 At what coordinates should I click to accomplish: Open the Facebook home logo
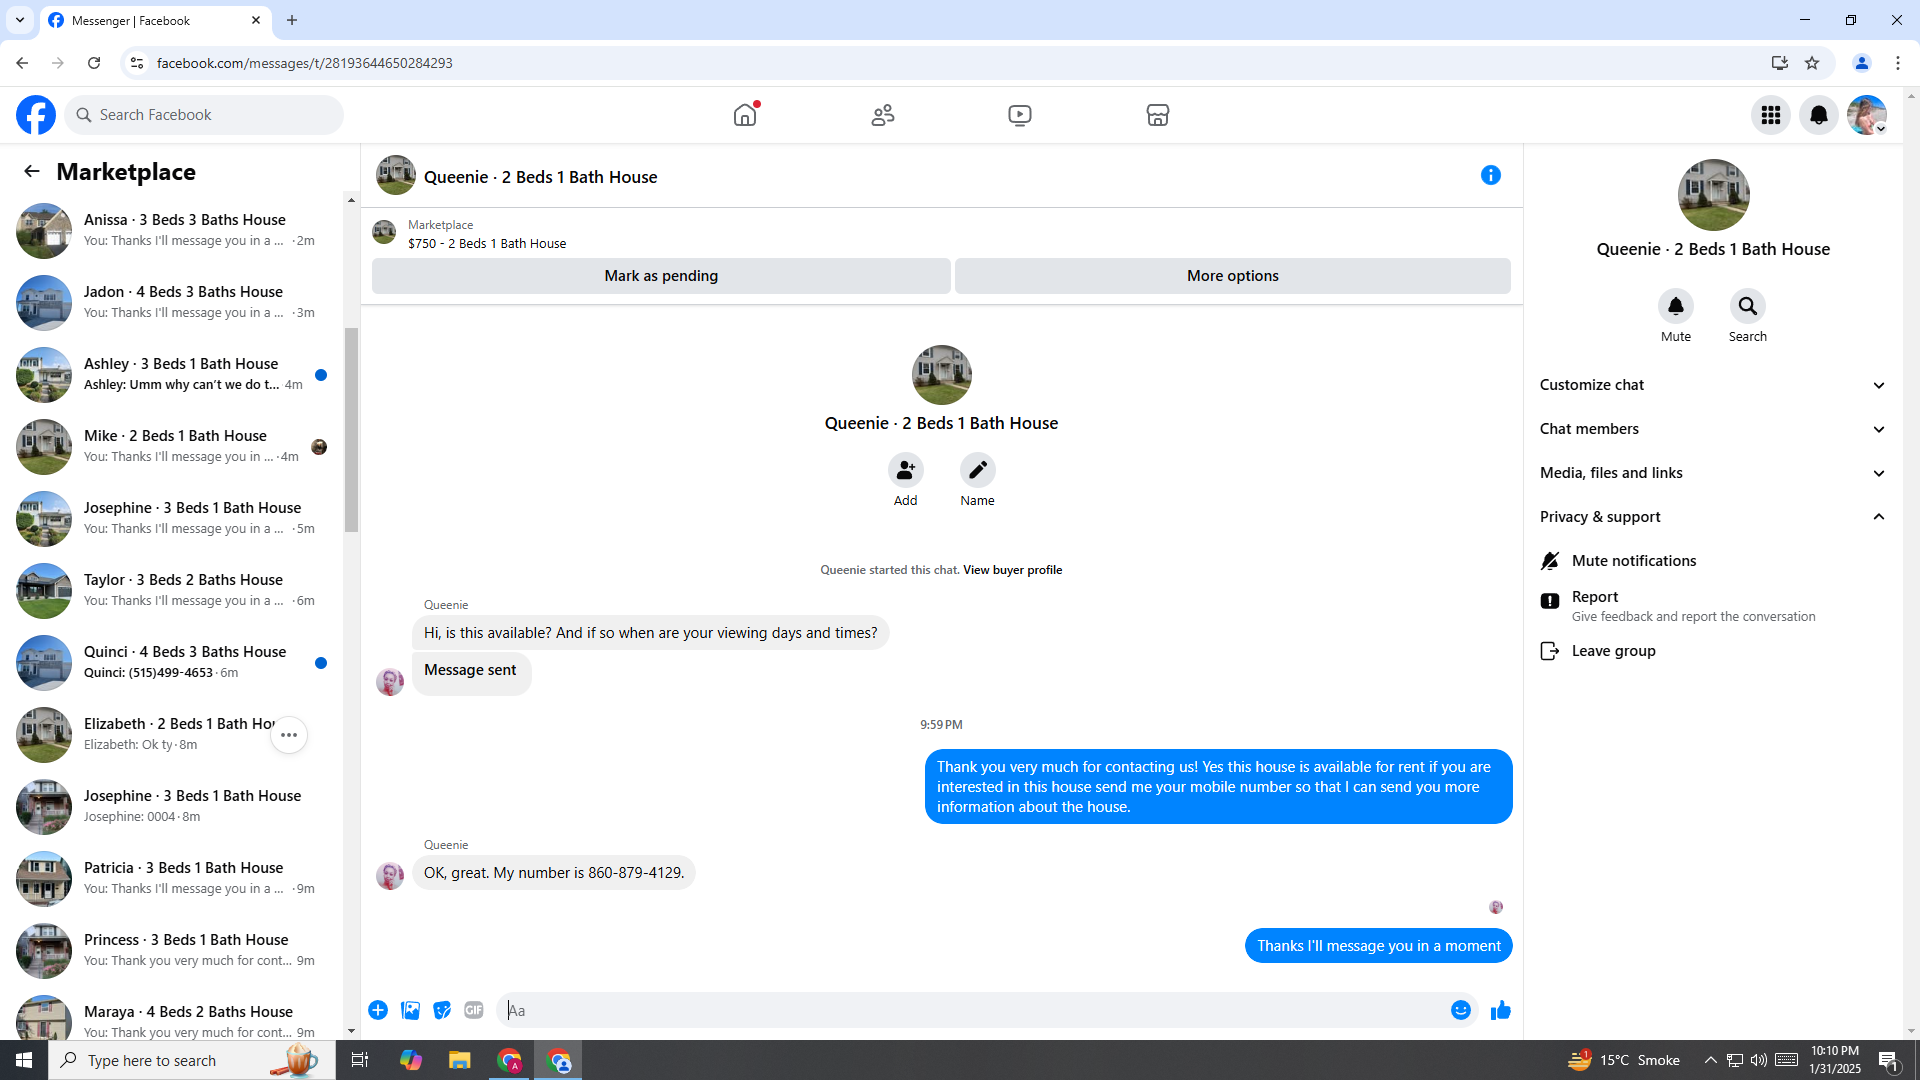coord(36,115)
